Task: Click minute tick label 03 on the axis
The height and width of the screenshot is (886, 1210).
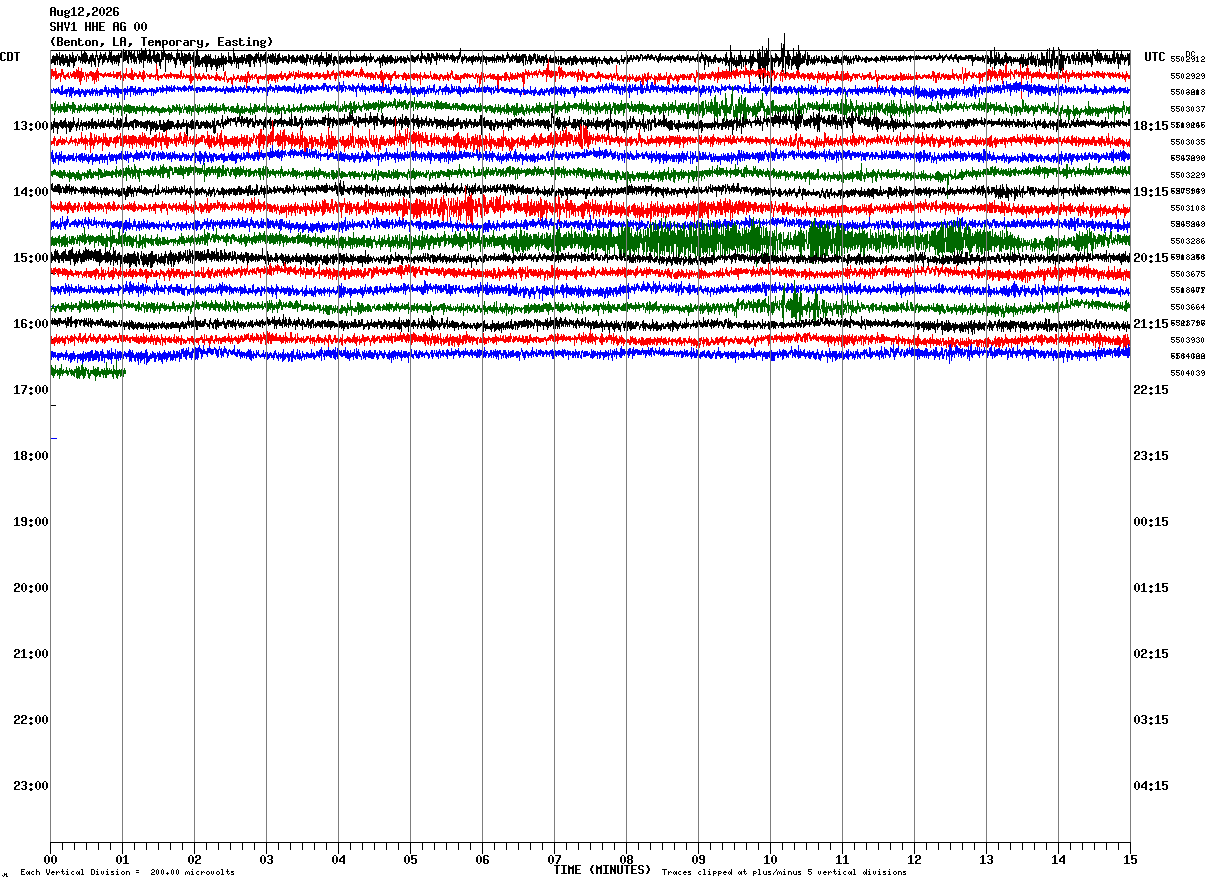Action: 266,859
